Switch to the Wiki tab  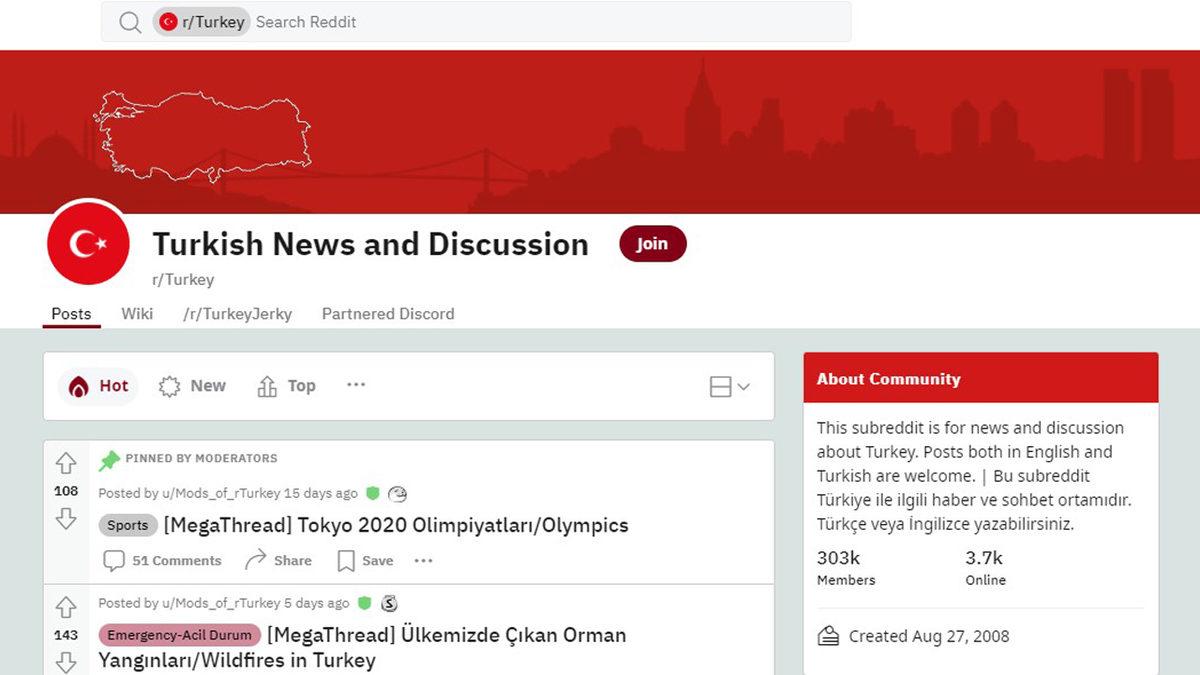tap(137, 314)
